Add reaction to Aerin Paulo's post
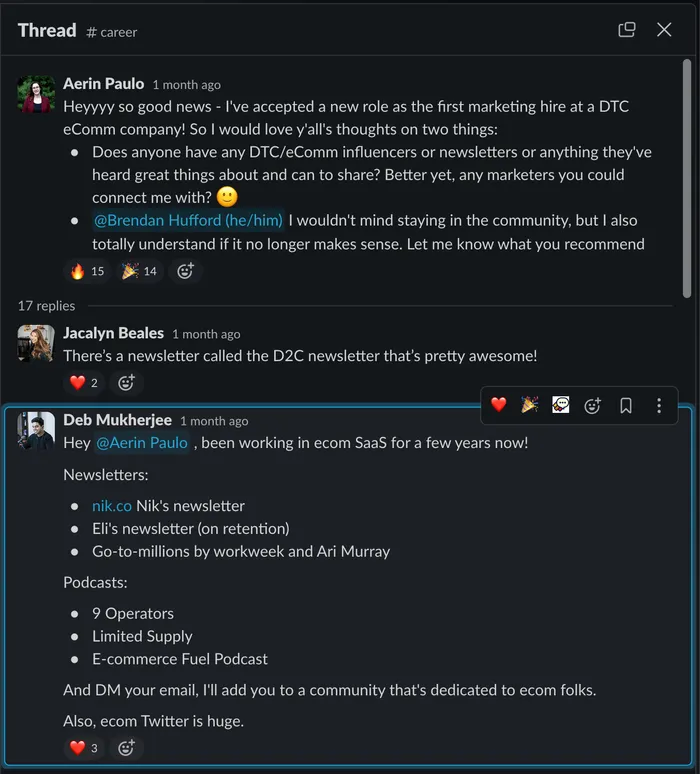The height and width of the screenshot is (774, 700). (x=185, y=271)
